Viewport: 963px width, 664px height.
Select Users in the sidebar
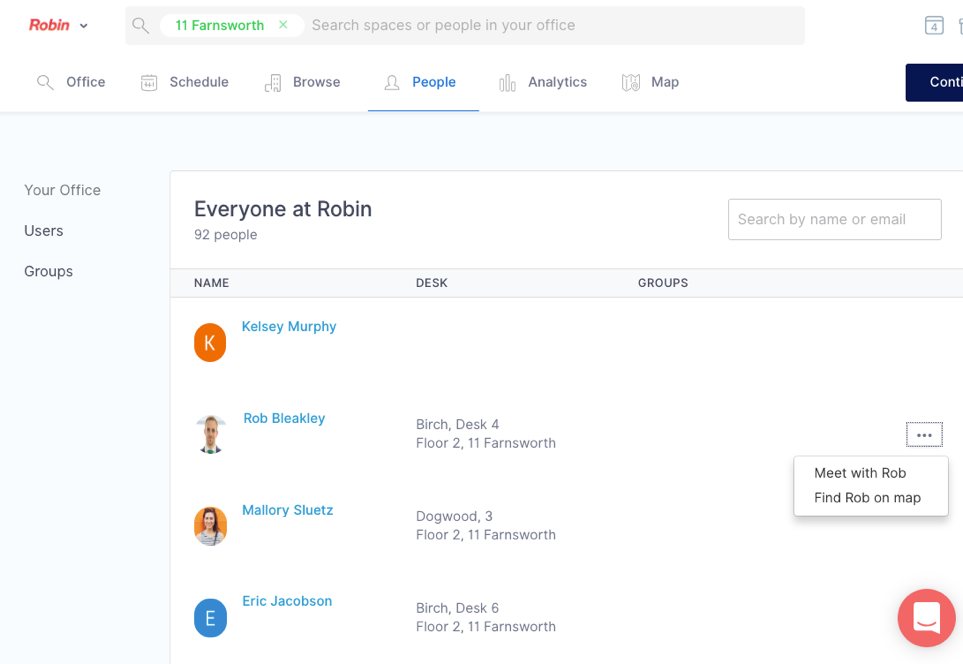click(x=43, y=230)
